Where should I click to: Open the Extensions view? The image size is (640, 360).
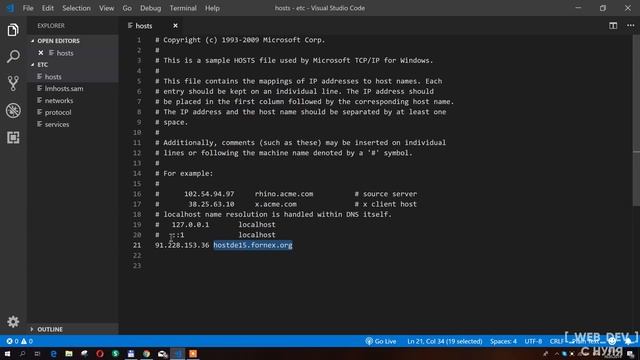[x=13, y=138]
